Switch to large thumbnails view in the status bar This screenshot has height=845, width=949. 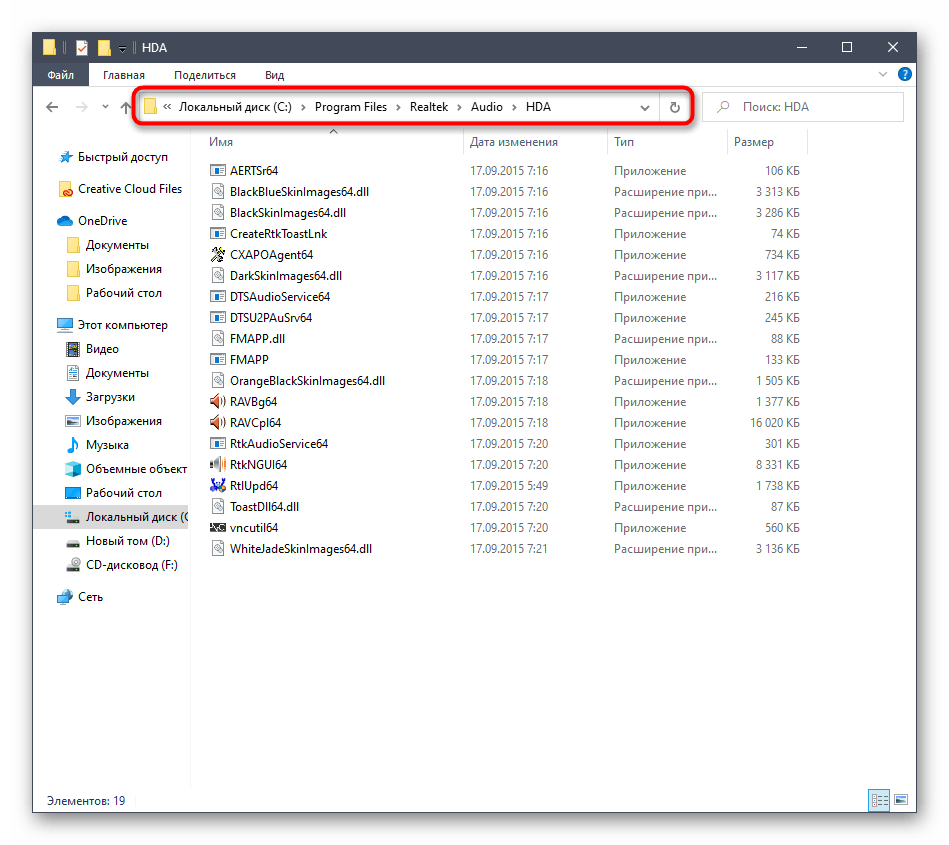900,800
